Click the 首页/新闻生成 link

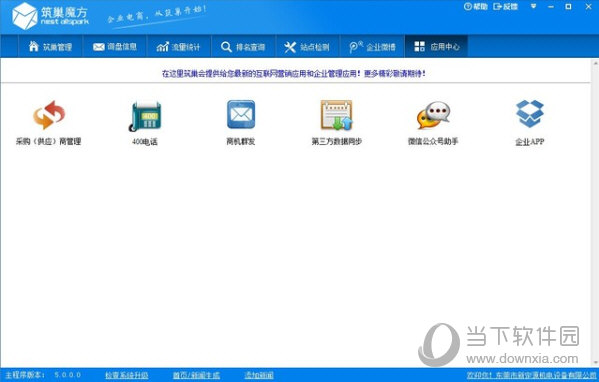[196, 375]
